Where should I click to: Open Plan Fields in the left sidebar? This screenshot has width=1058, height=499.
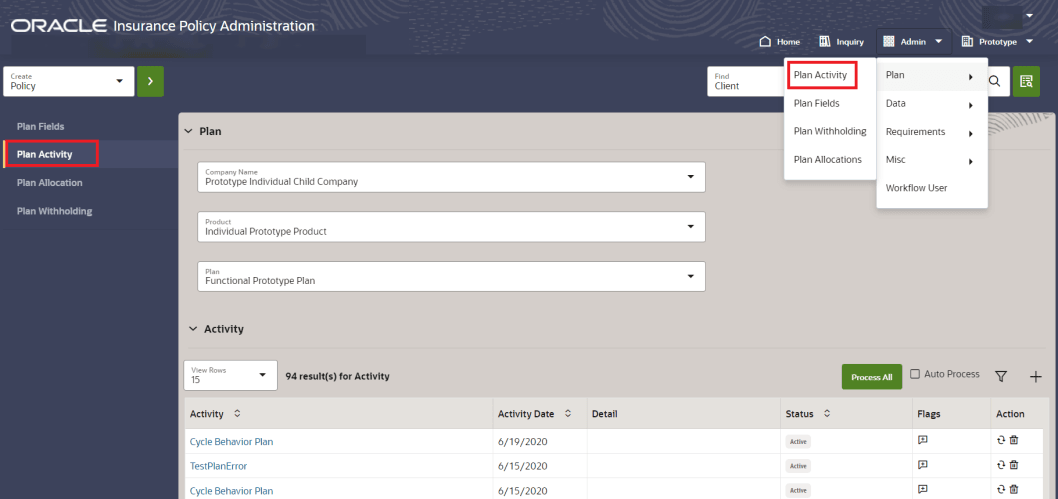point(40,126)
